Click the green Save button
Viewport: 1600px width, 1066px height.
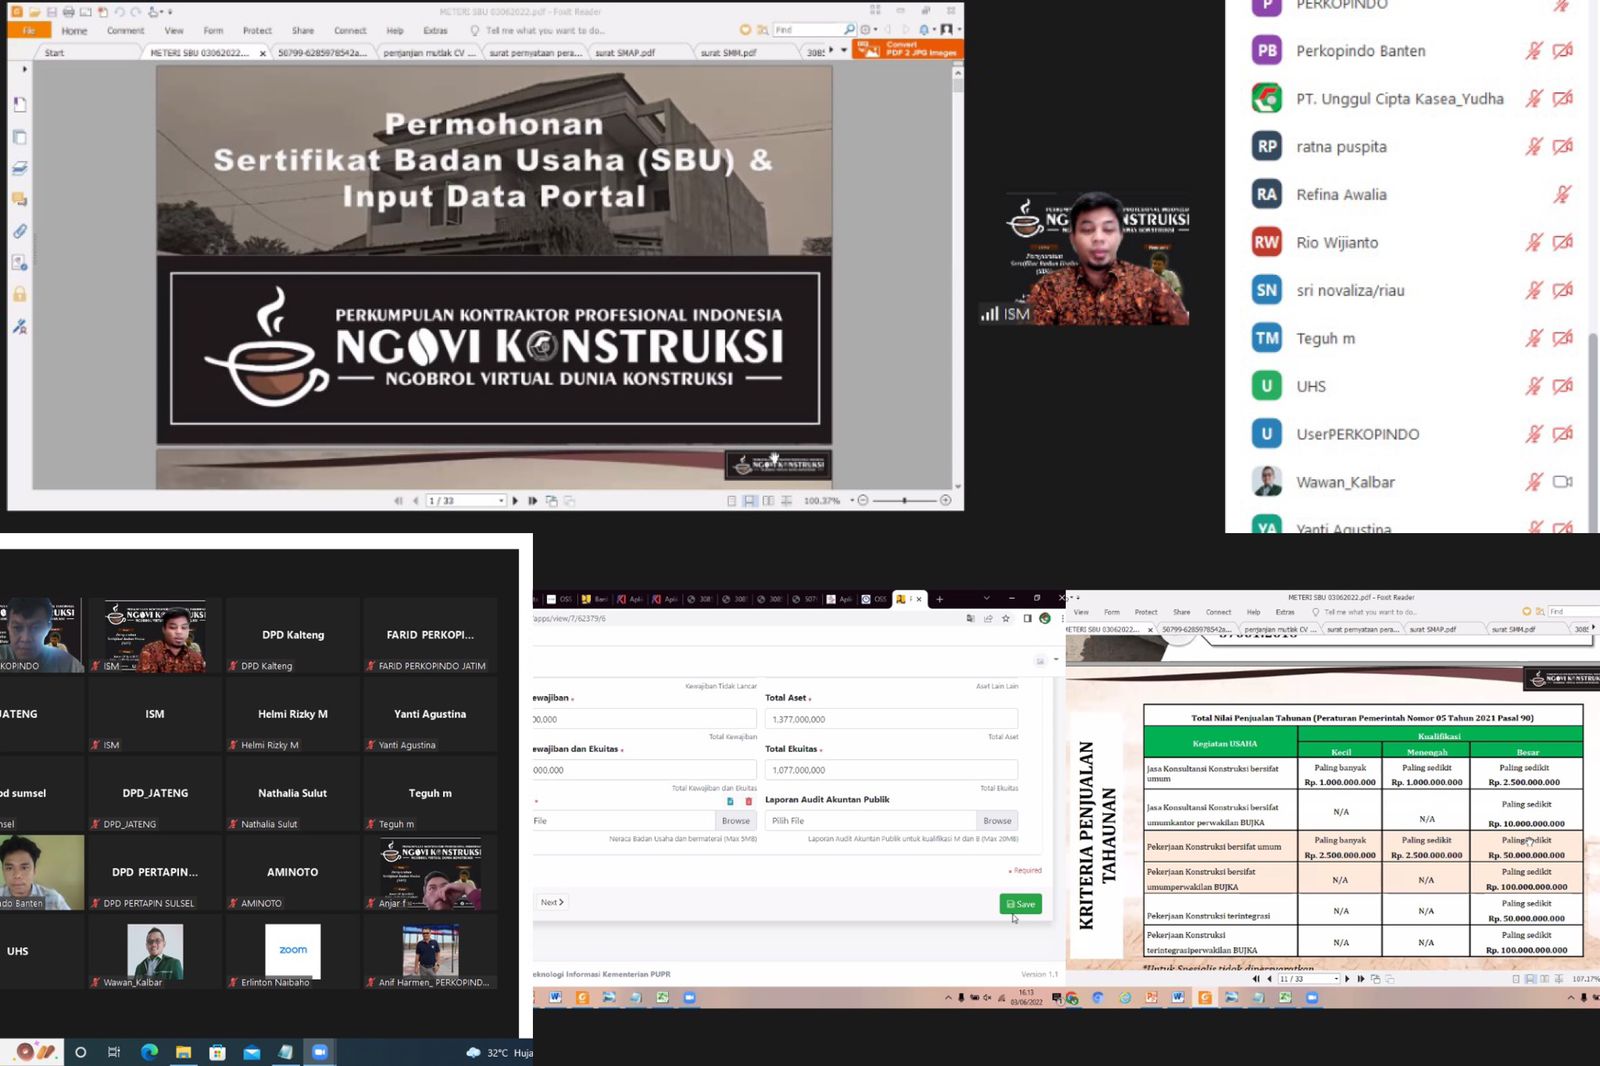pos(1020,904)
